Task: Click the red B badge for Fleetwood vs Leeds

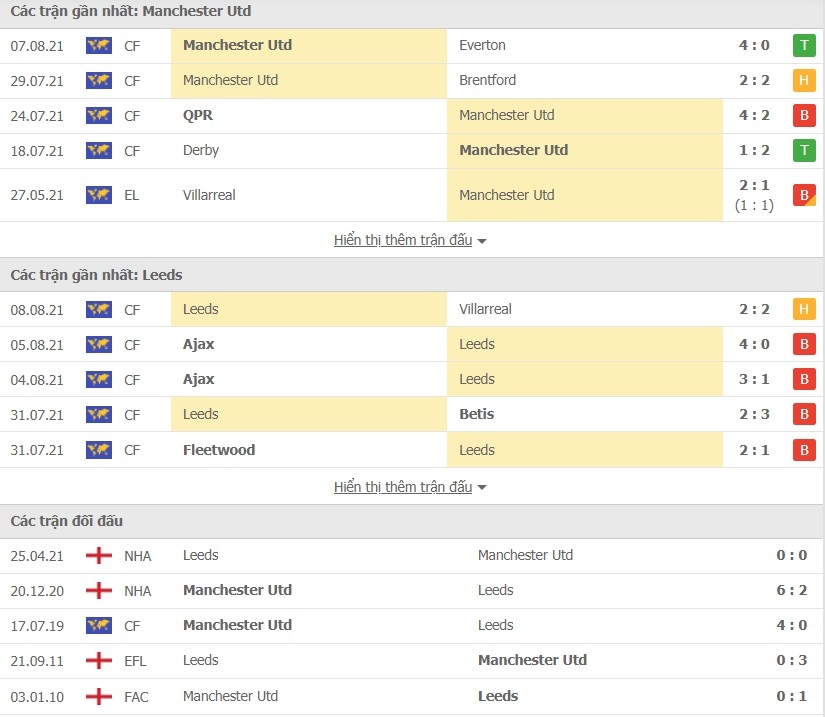Action: [804, 450]
